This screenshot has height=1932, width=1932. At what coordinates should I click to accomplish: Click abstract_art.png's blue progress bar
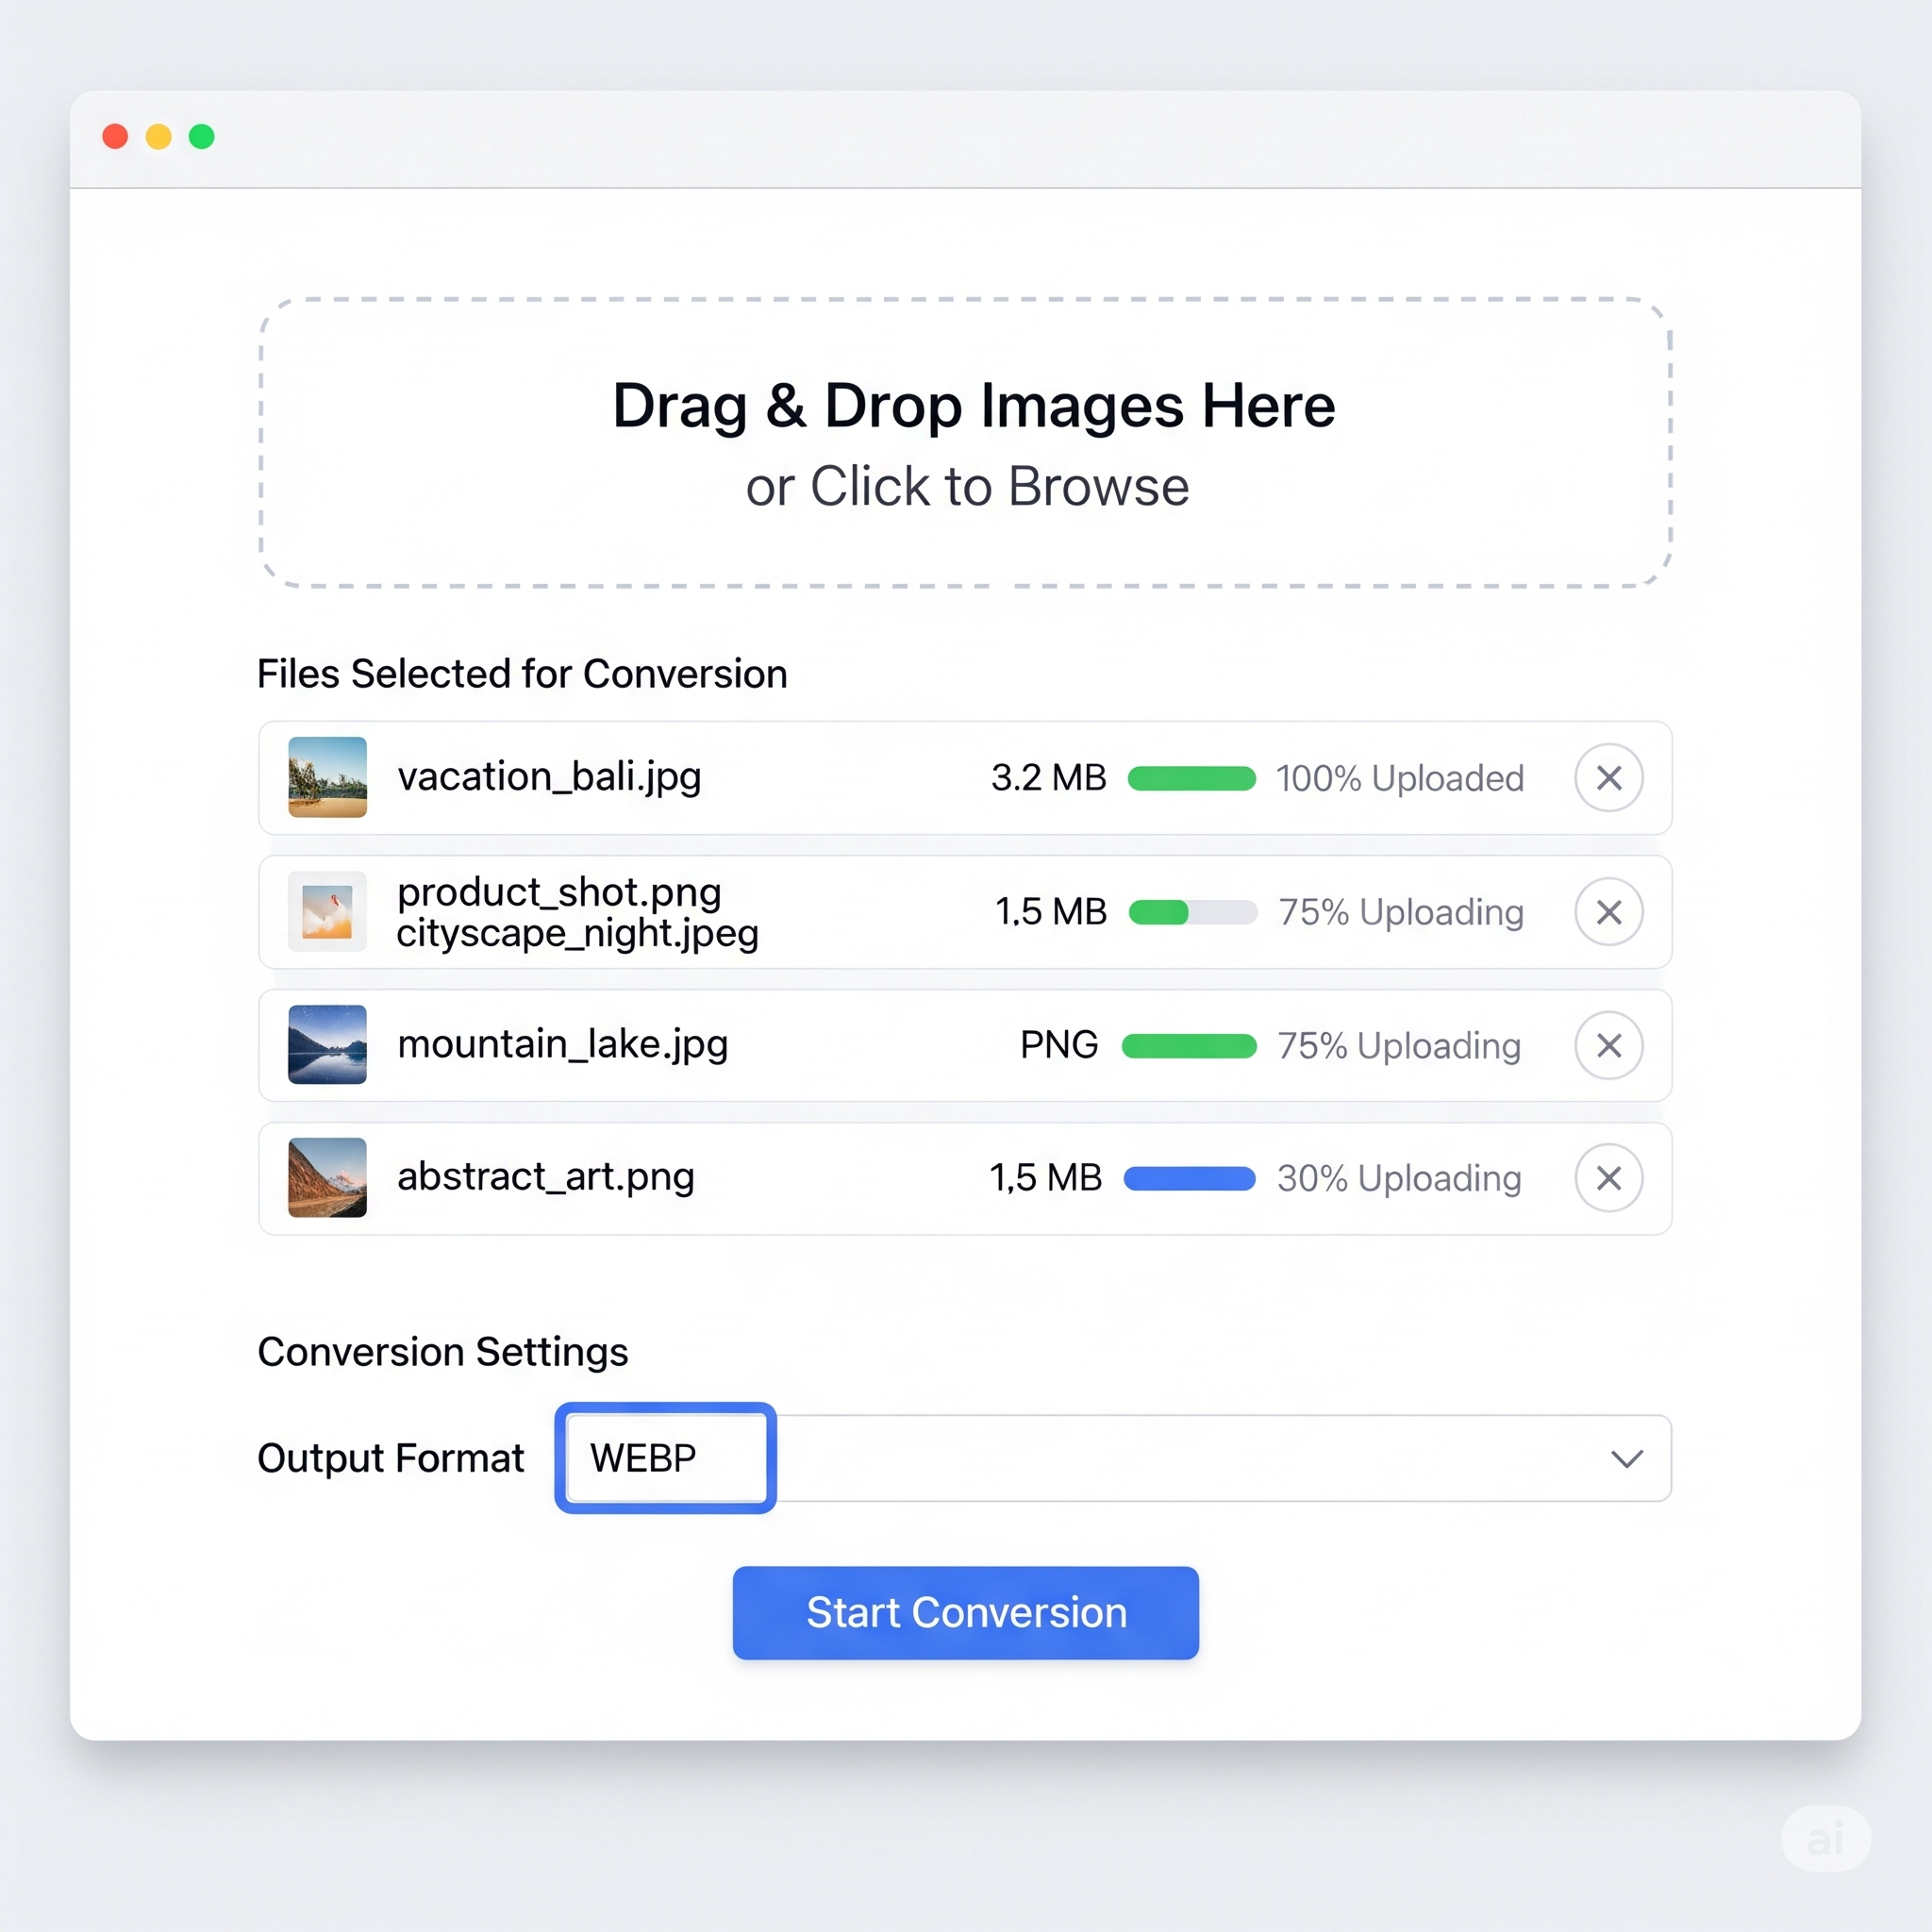[1190, 1178]
